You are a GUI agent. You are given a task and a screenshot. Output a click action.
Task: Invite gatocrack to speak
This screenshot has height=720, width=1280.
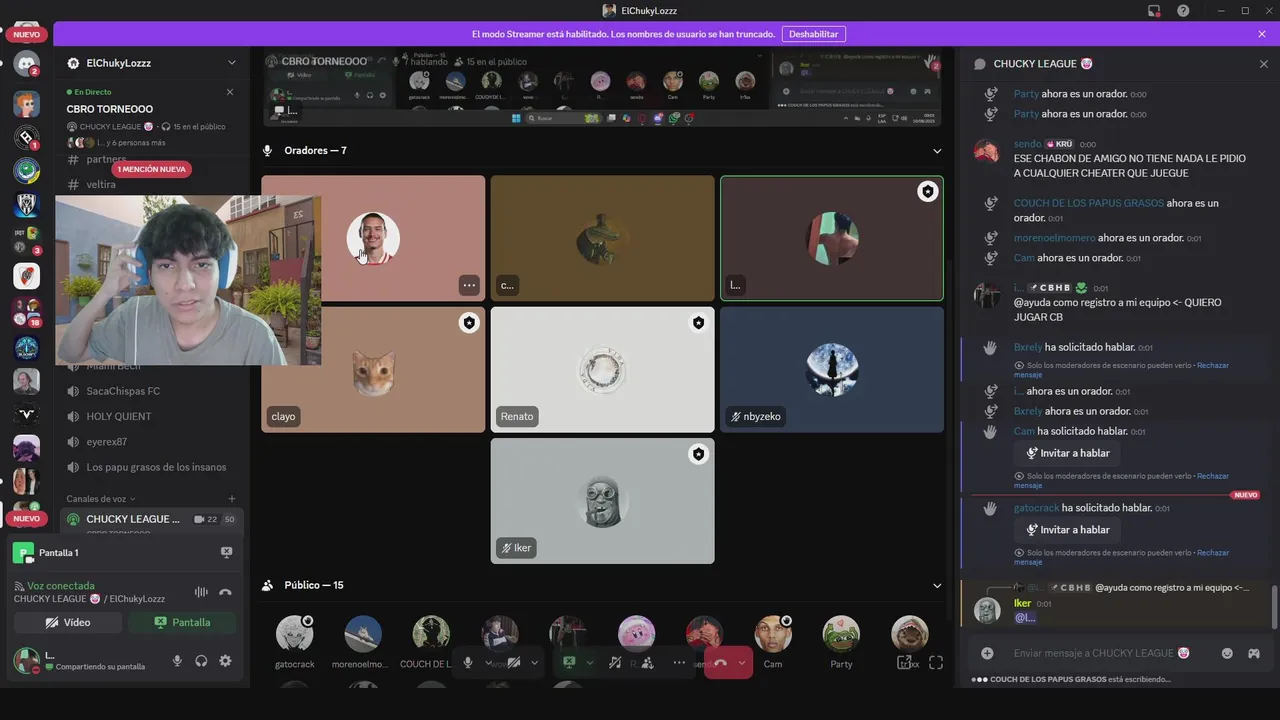coord(1067,530)
